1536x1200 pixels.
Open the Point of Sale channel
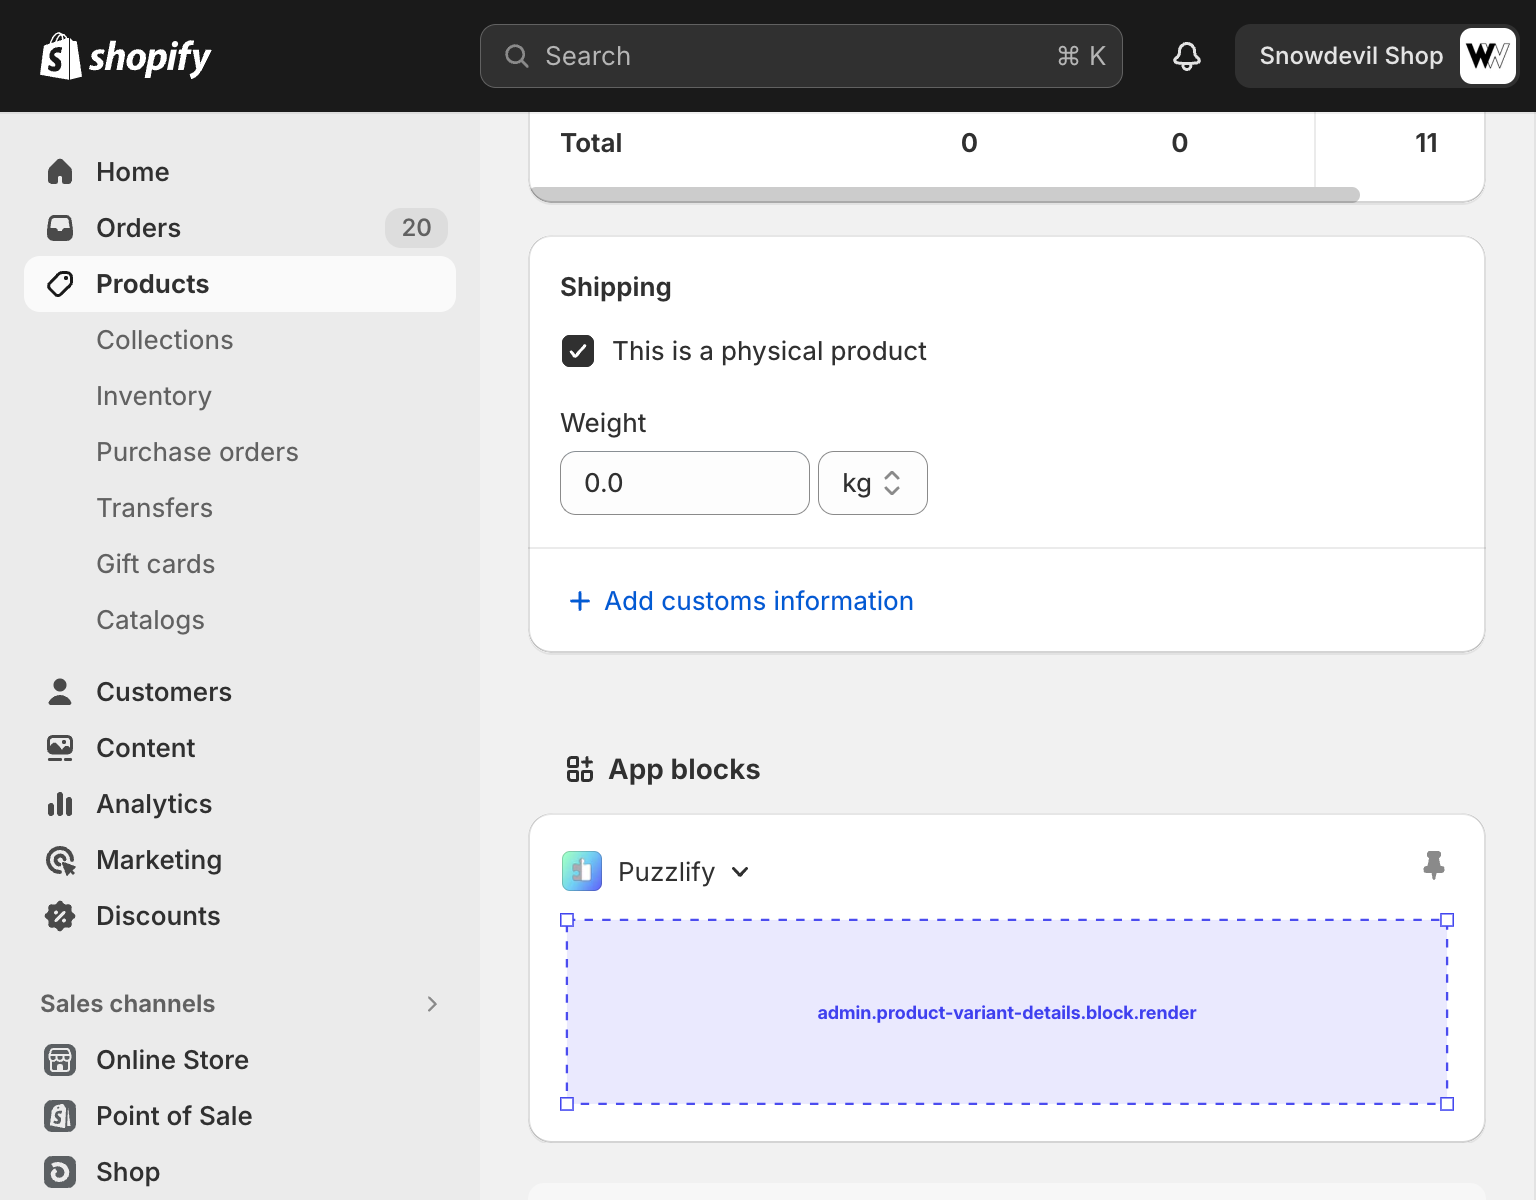[173, 1116]
